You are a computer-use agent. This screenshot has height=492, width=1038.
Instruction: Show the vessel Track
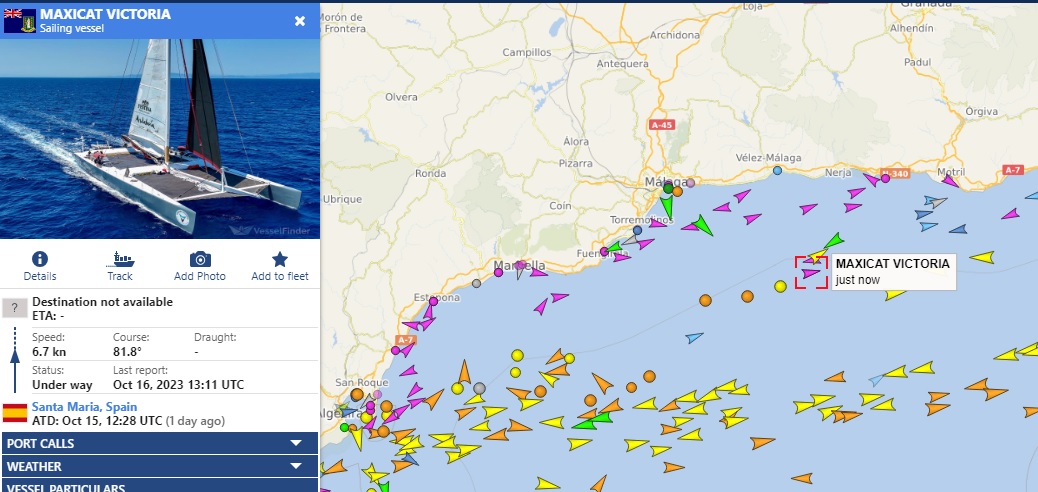[x=120, y=259]
